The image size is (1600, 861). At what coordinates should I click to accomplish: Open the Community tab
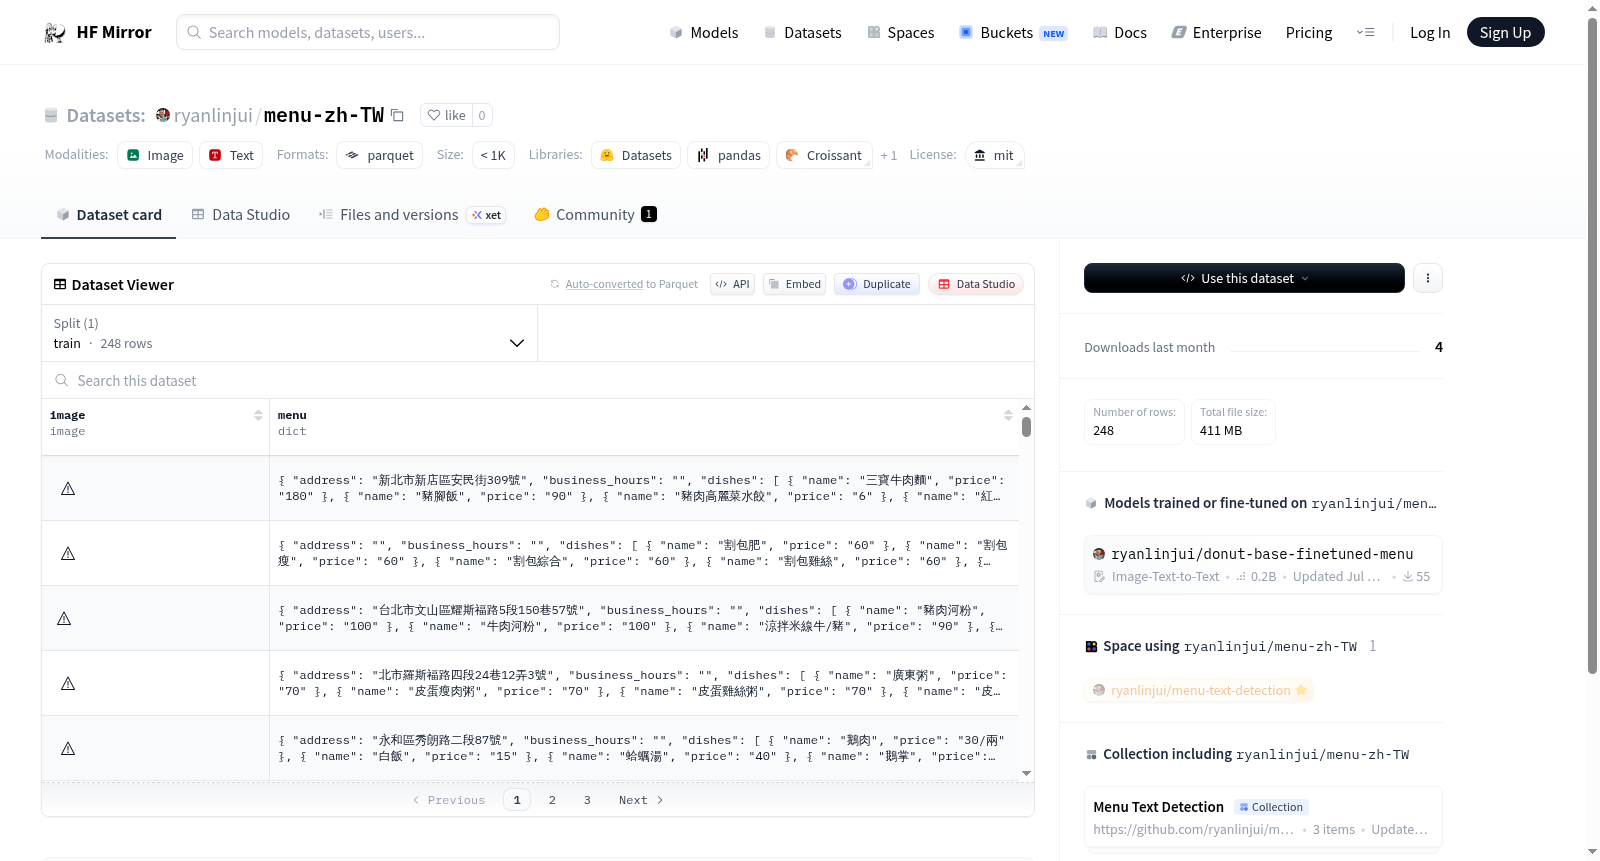(596, 215)
